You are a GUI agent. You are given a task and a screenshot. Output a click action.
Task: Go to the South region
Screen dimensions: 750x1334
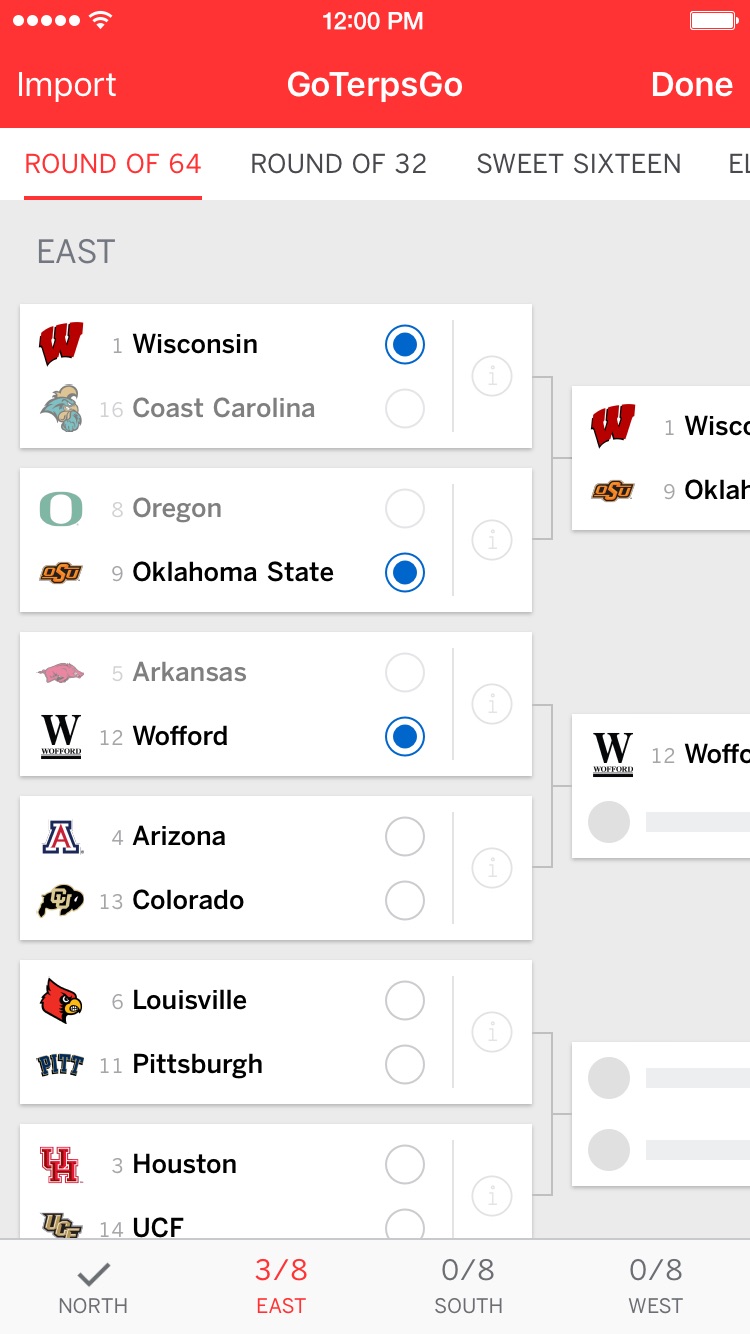pos(468,1286)
